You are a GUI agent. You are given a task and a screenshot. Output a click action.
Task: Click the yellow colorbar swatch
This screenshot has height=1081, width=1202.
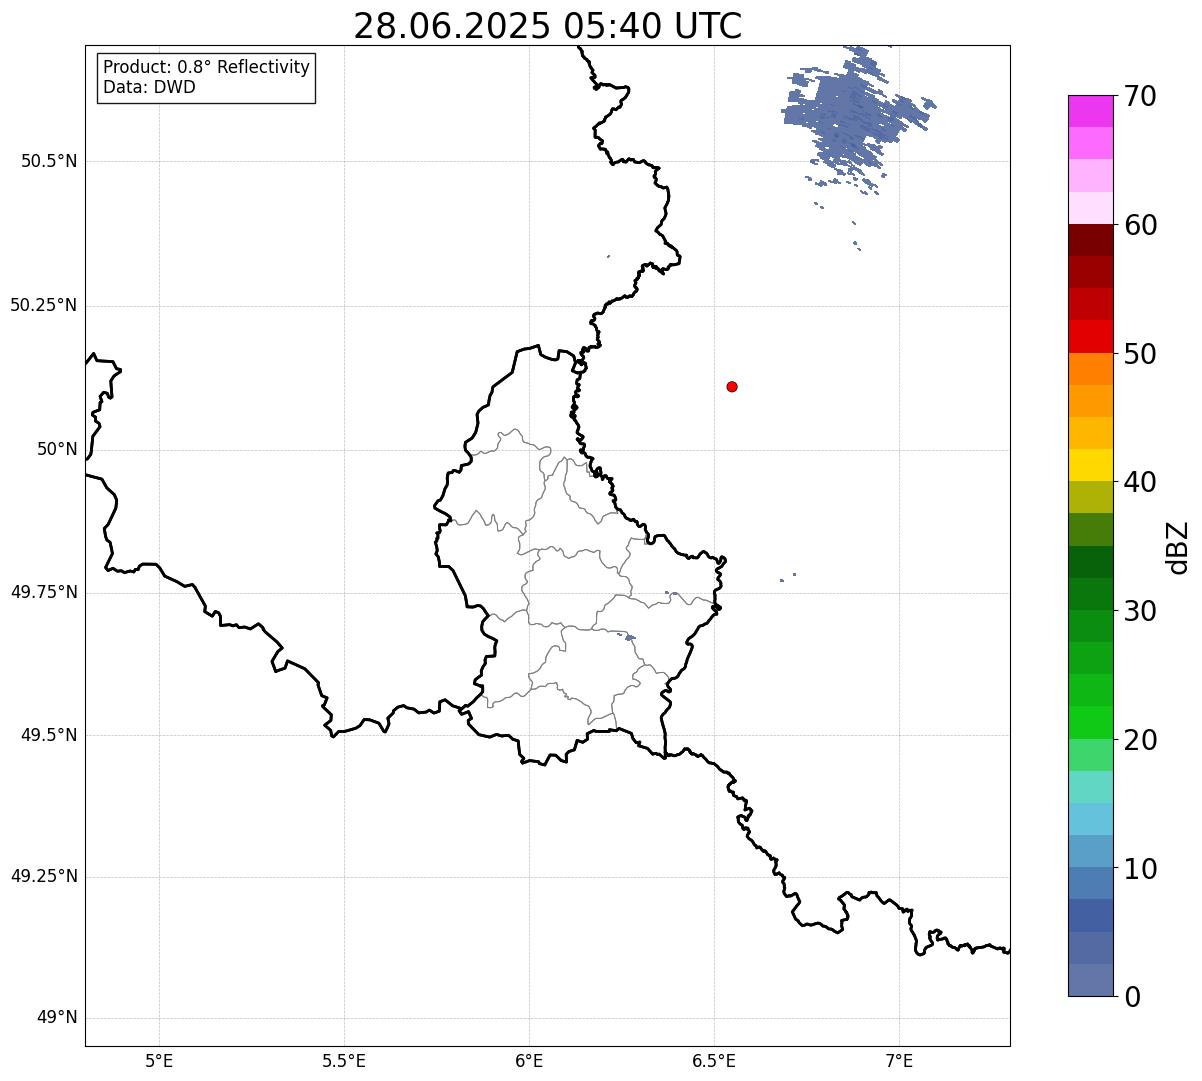1090,465
